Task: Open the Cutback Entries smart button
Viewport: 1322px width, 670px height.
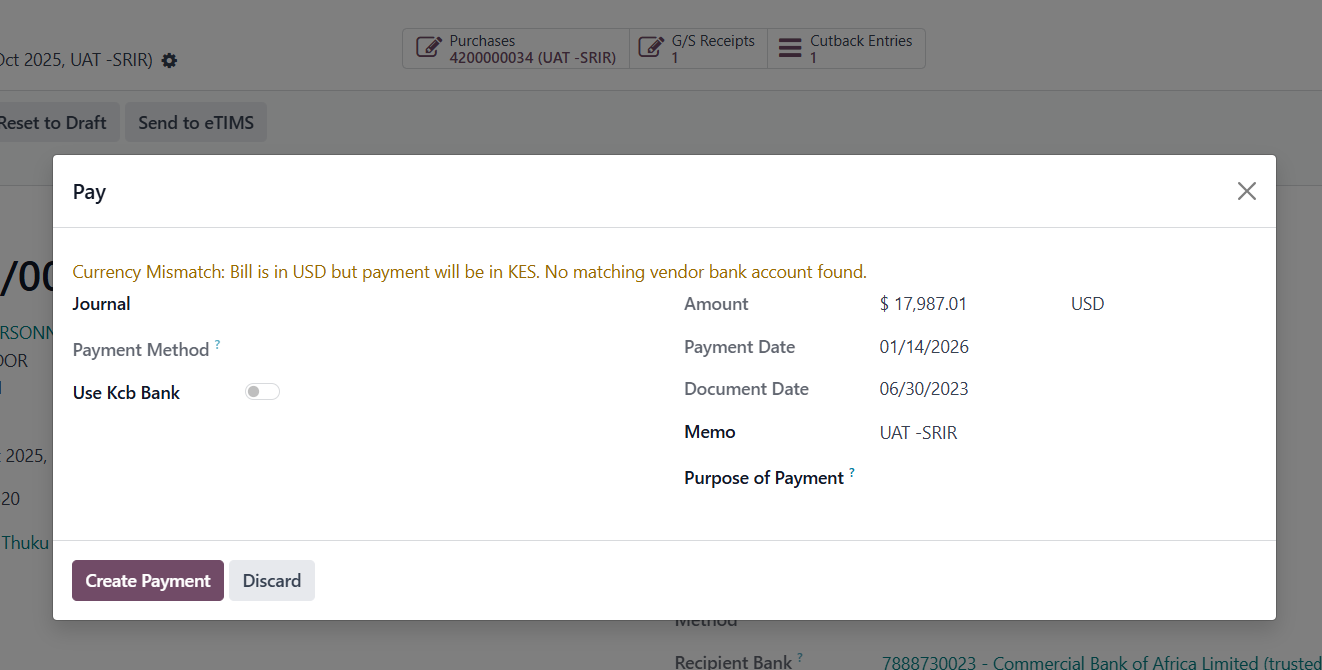Action: pyautogui.click(x=847, y=49)
